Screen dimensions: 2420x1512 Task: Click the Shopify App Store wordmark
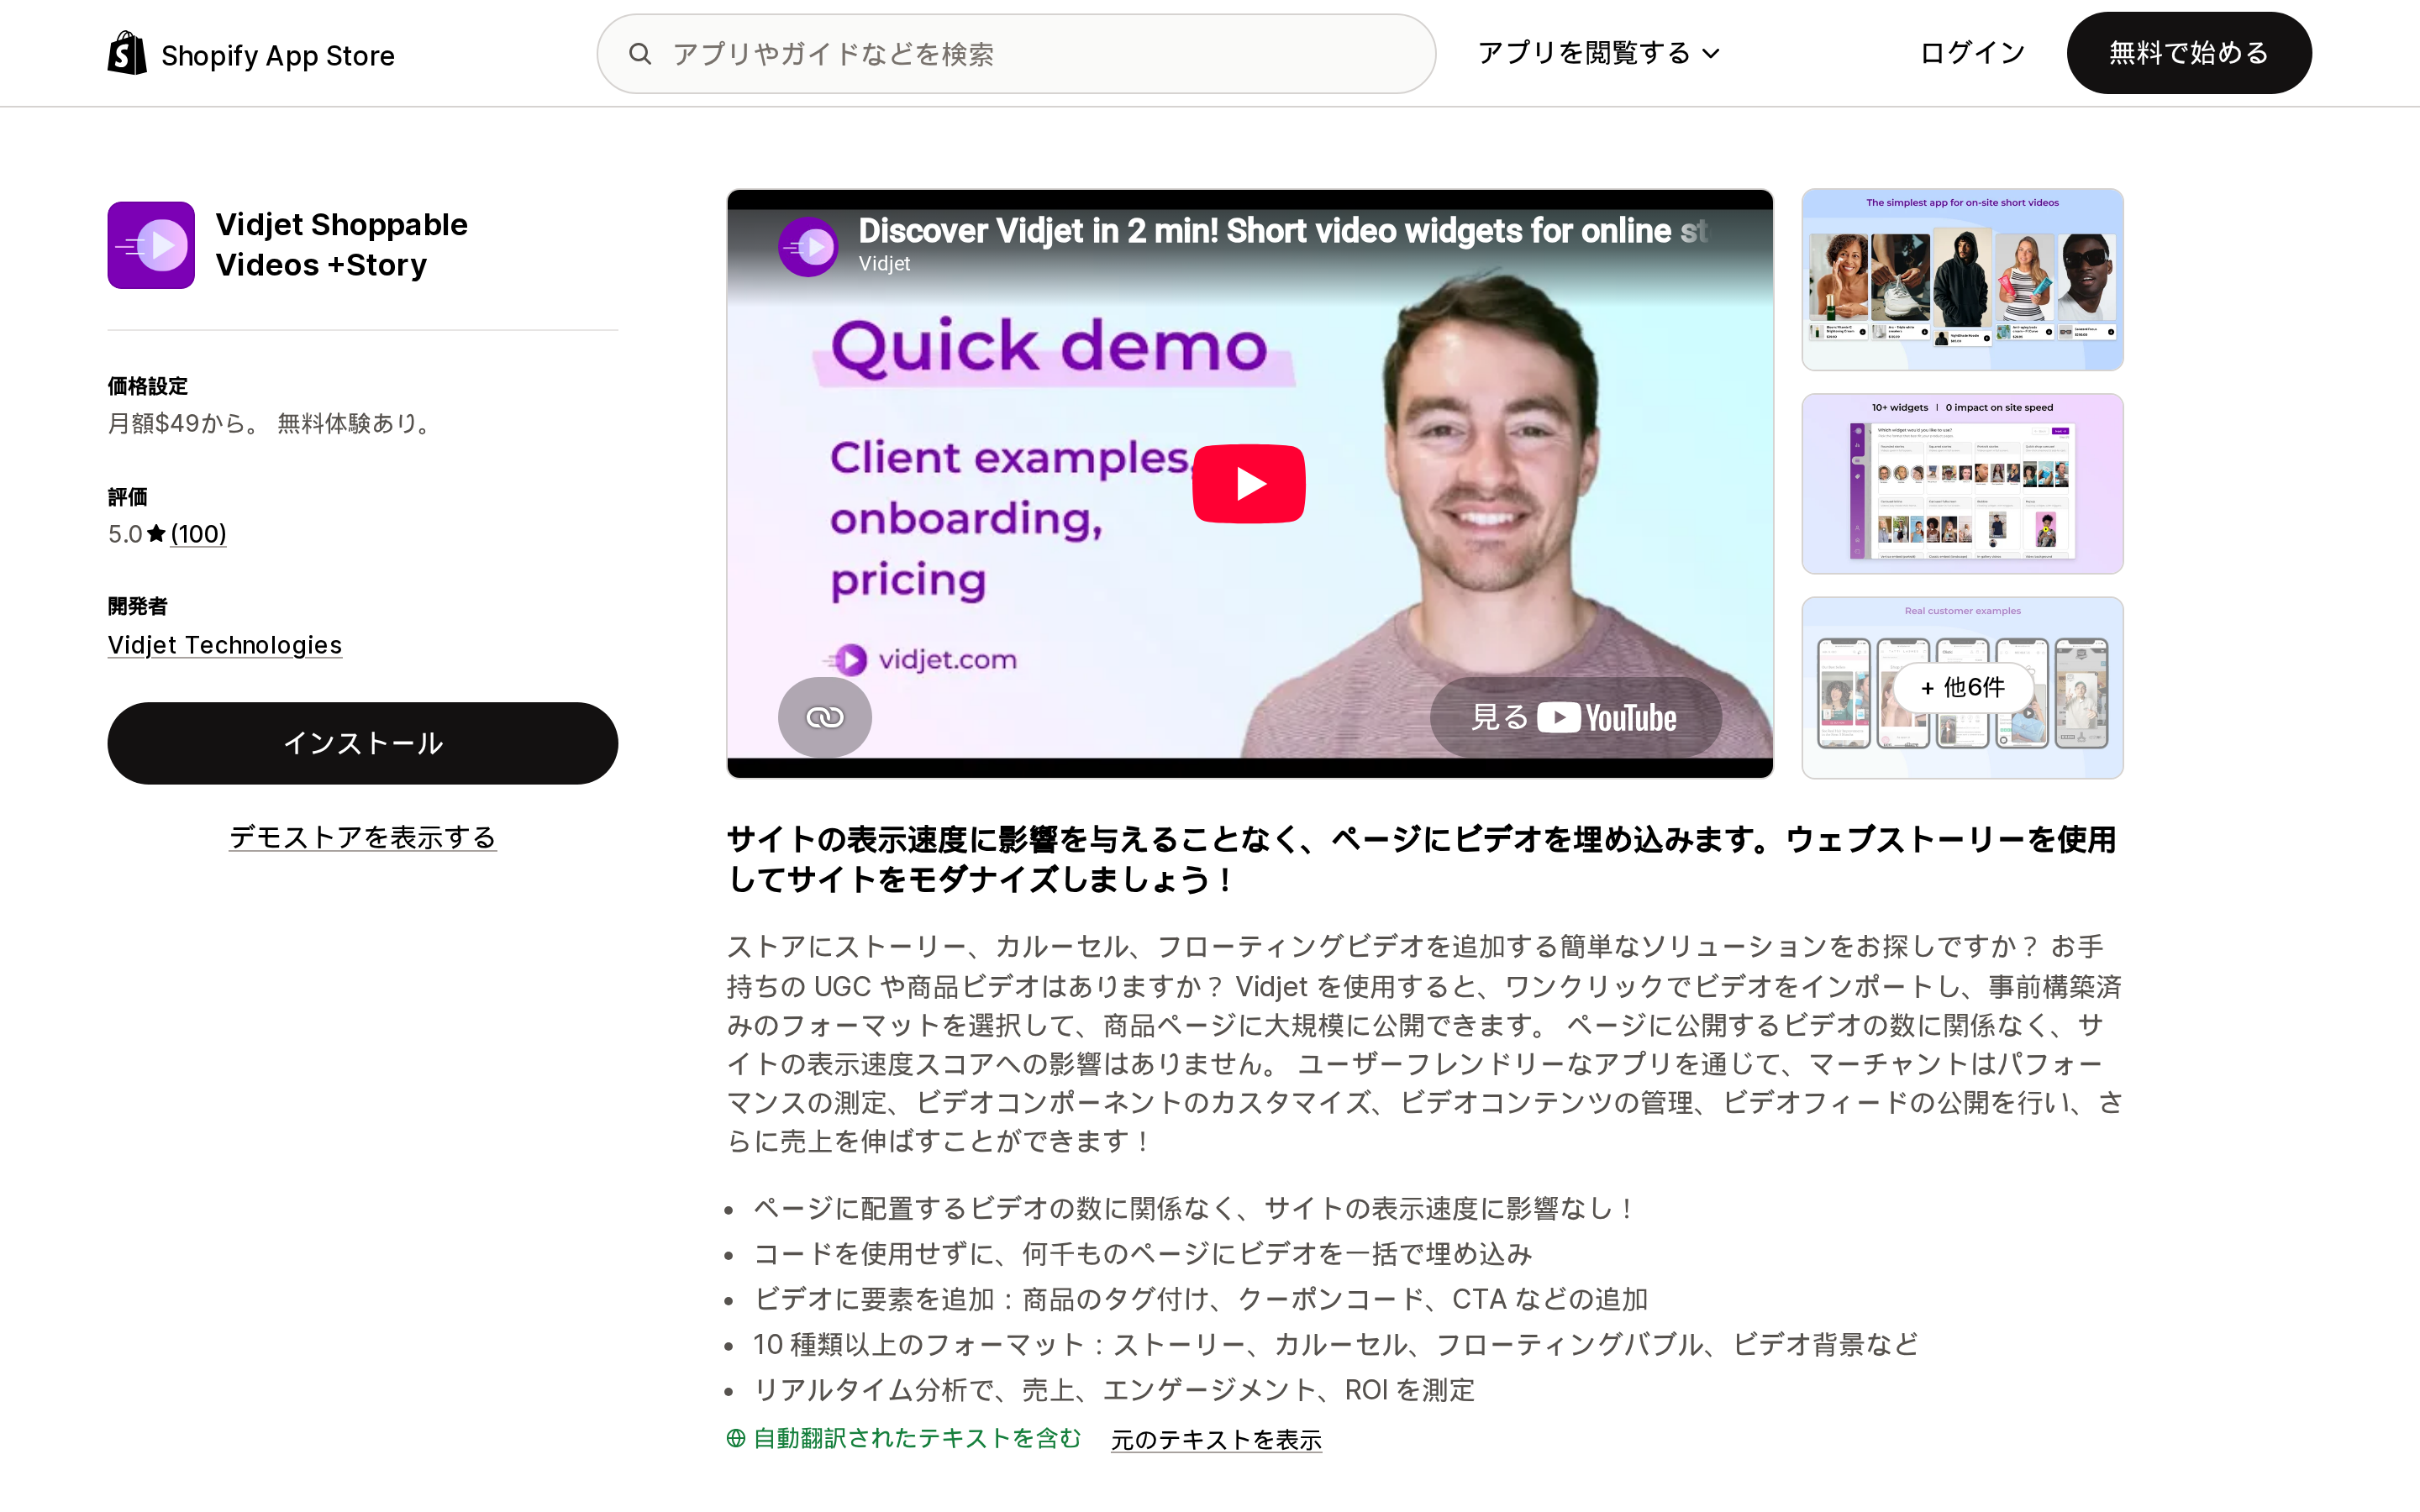pyautogui.click(x=278, y=55)
